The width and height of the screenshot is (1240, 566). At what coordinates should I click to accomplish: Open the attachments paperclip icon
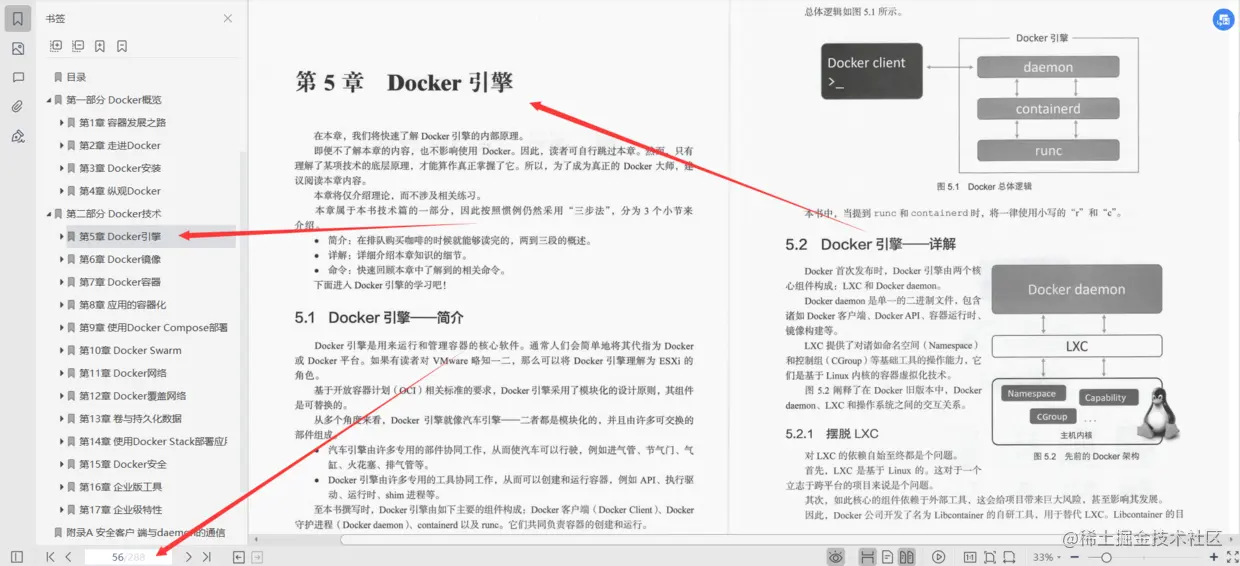click(17, 106)
